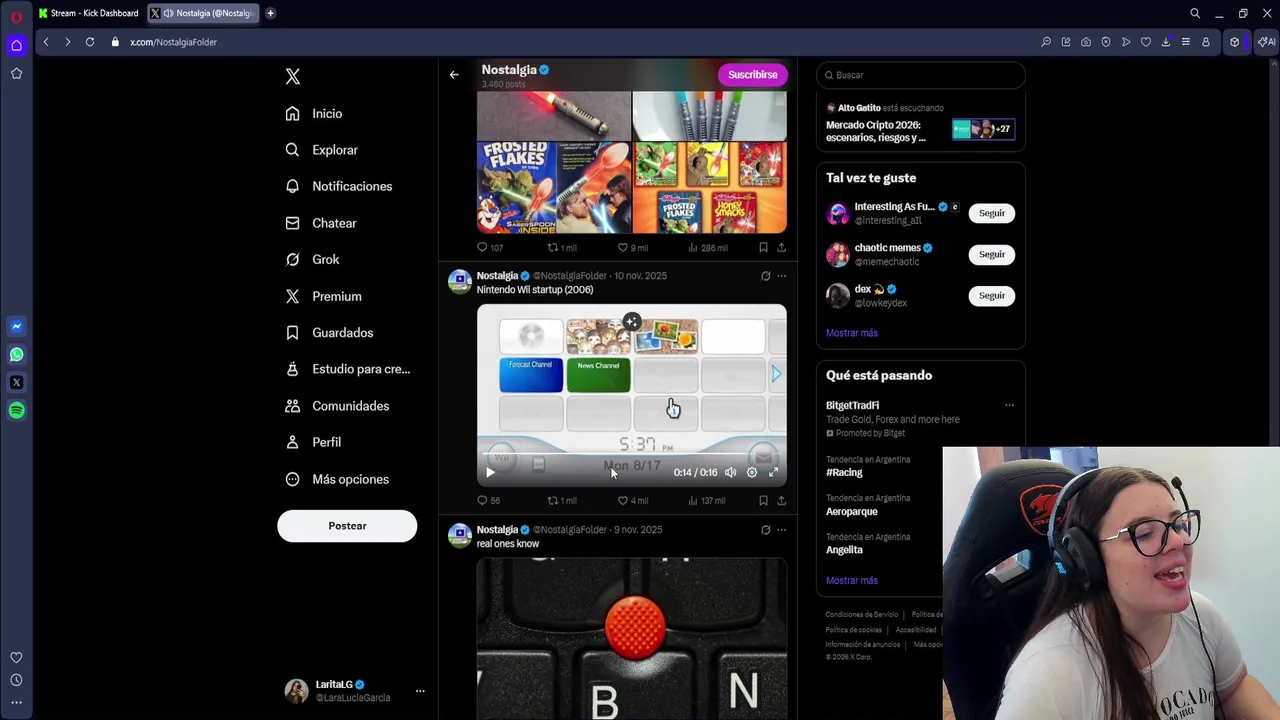Share the Frosted Flakes post
The width and height of the screenshot is (1280, 720).
781,247
